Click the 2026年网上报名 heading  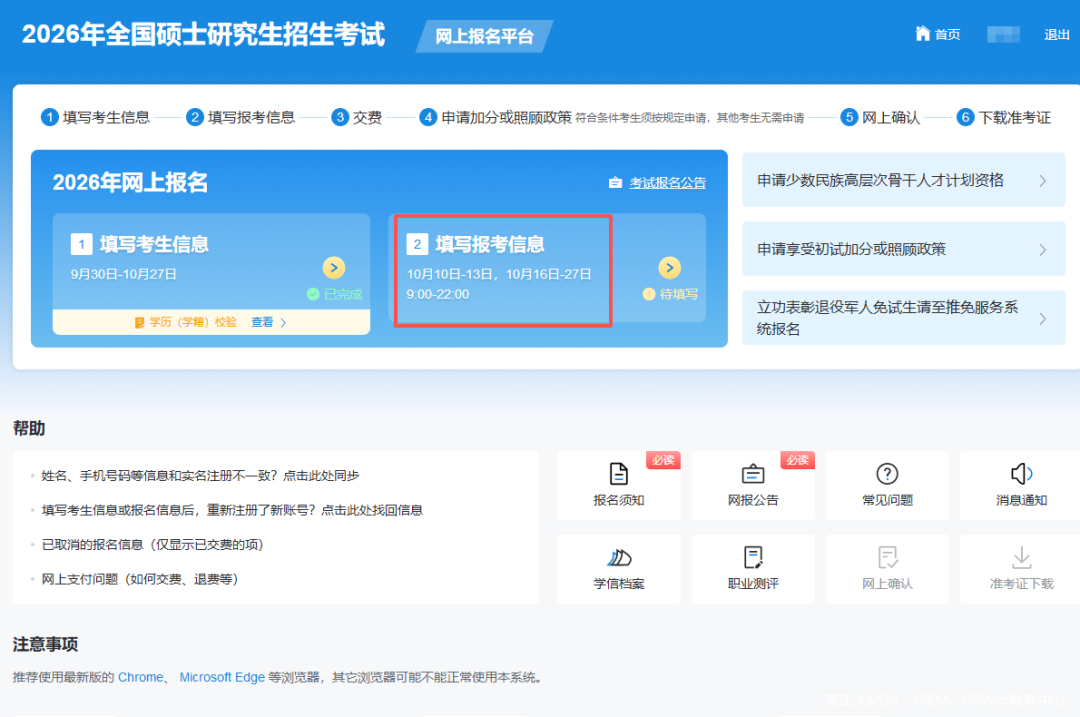130,183
